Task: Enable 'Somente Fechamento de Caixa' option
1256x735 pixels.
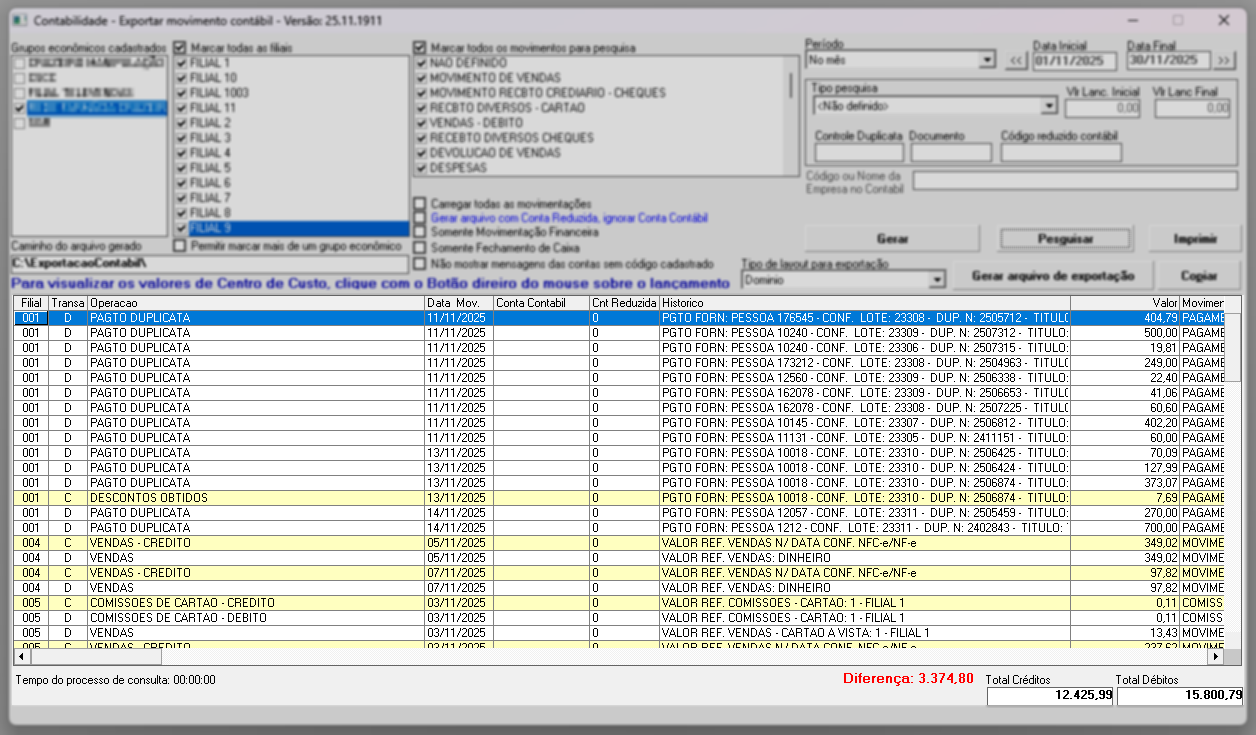Action: point(420,247)
